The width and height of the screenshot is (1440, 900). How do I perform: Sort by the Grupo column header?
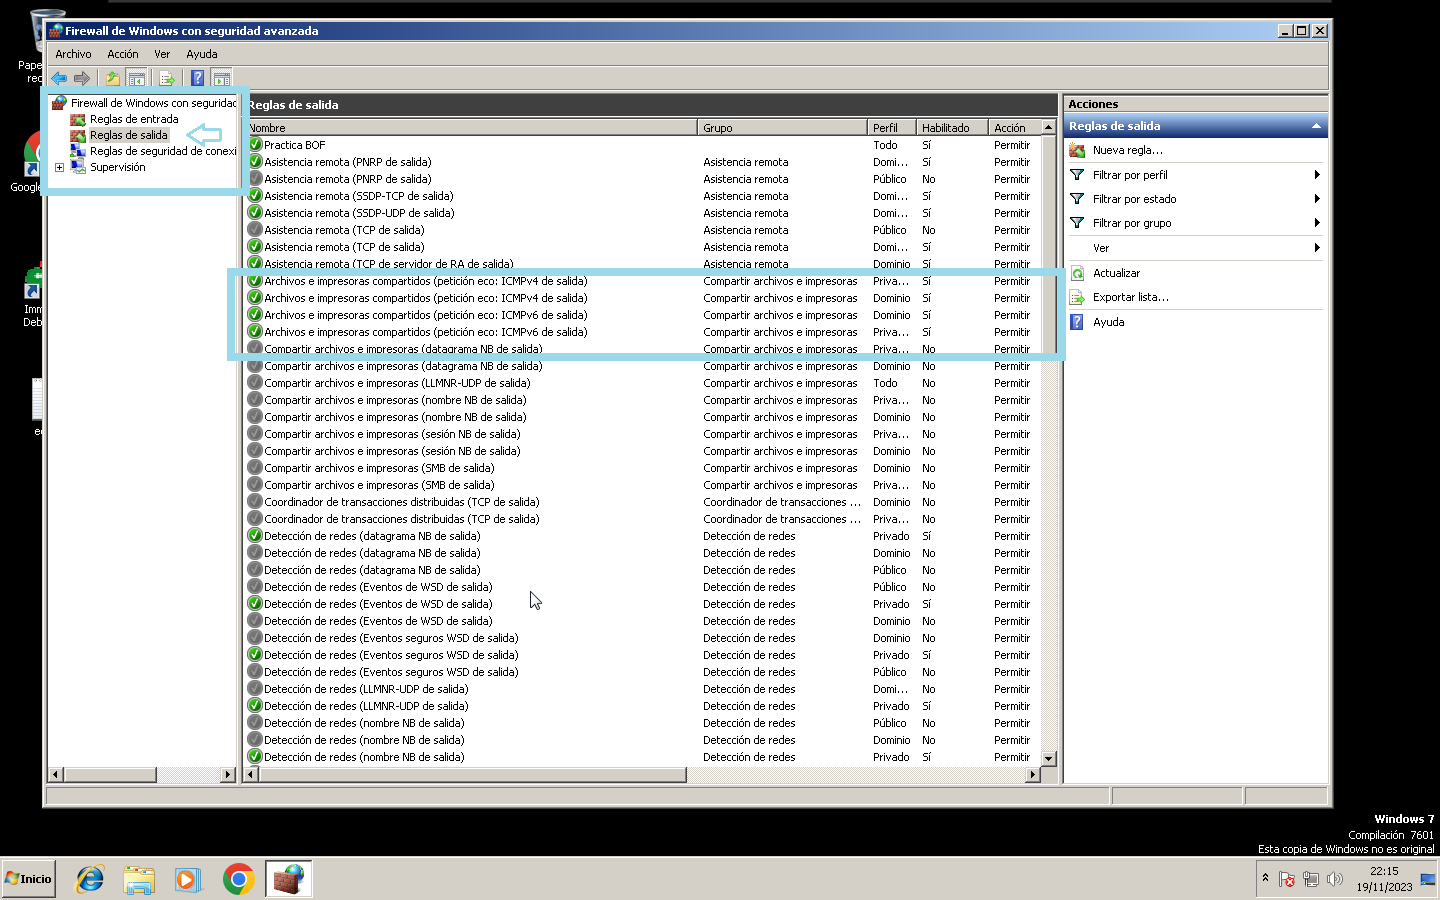[x=782, y=128]
